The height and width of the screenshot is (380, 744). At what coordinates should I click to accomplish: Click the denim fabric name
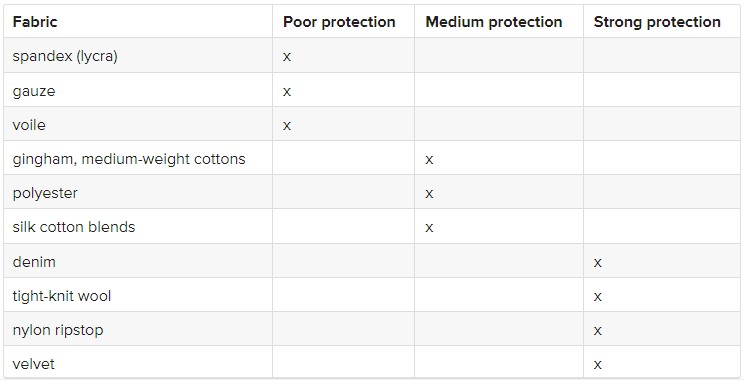pos(34,261)
